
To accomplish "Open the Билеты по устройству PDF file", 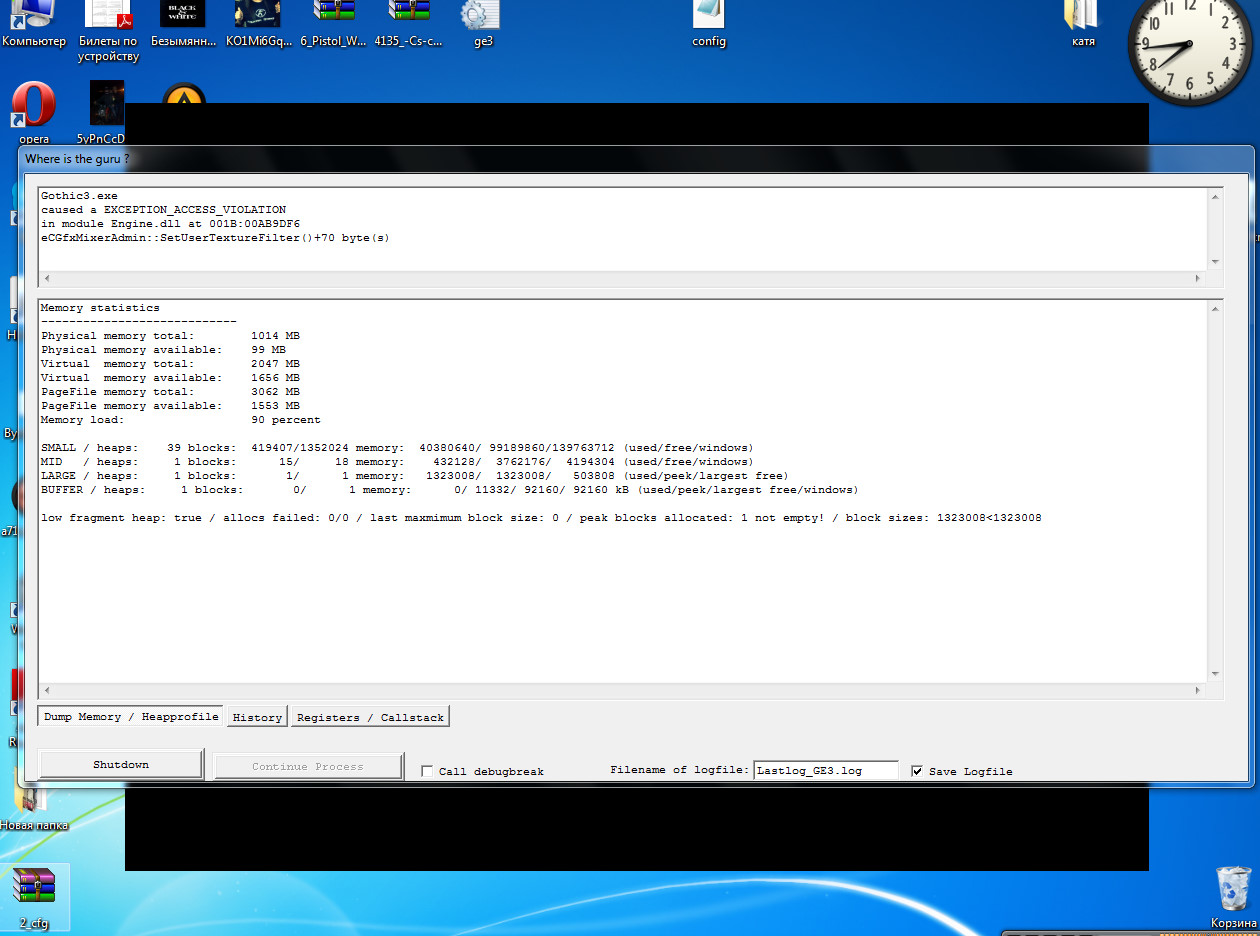I will tap(108, 32).
